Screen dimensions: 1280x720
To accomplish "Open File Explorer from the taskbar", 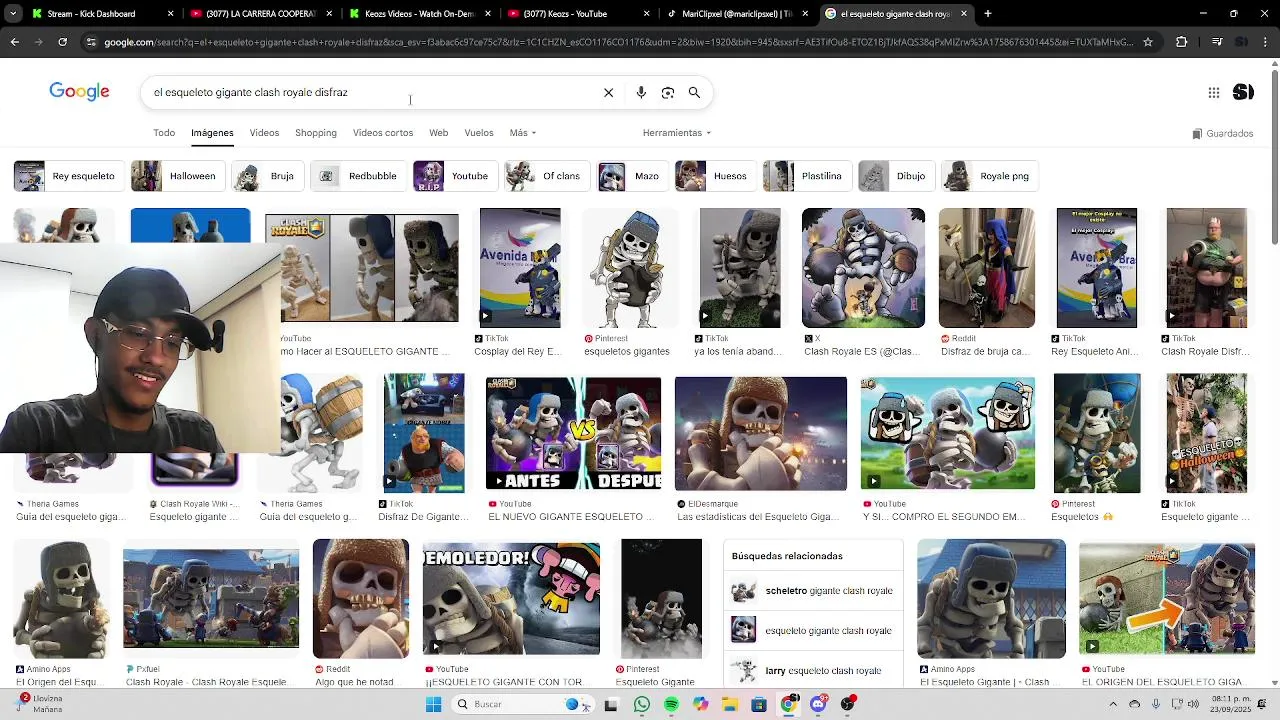I will coord(729,704).
